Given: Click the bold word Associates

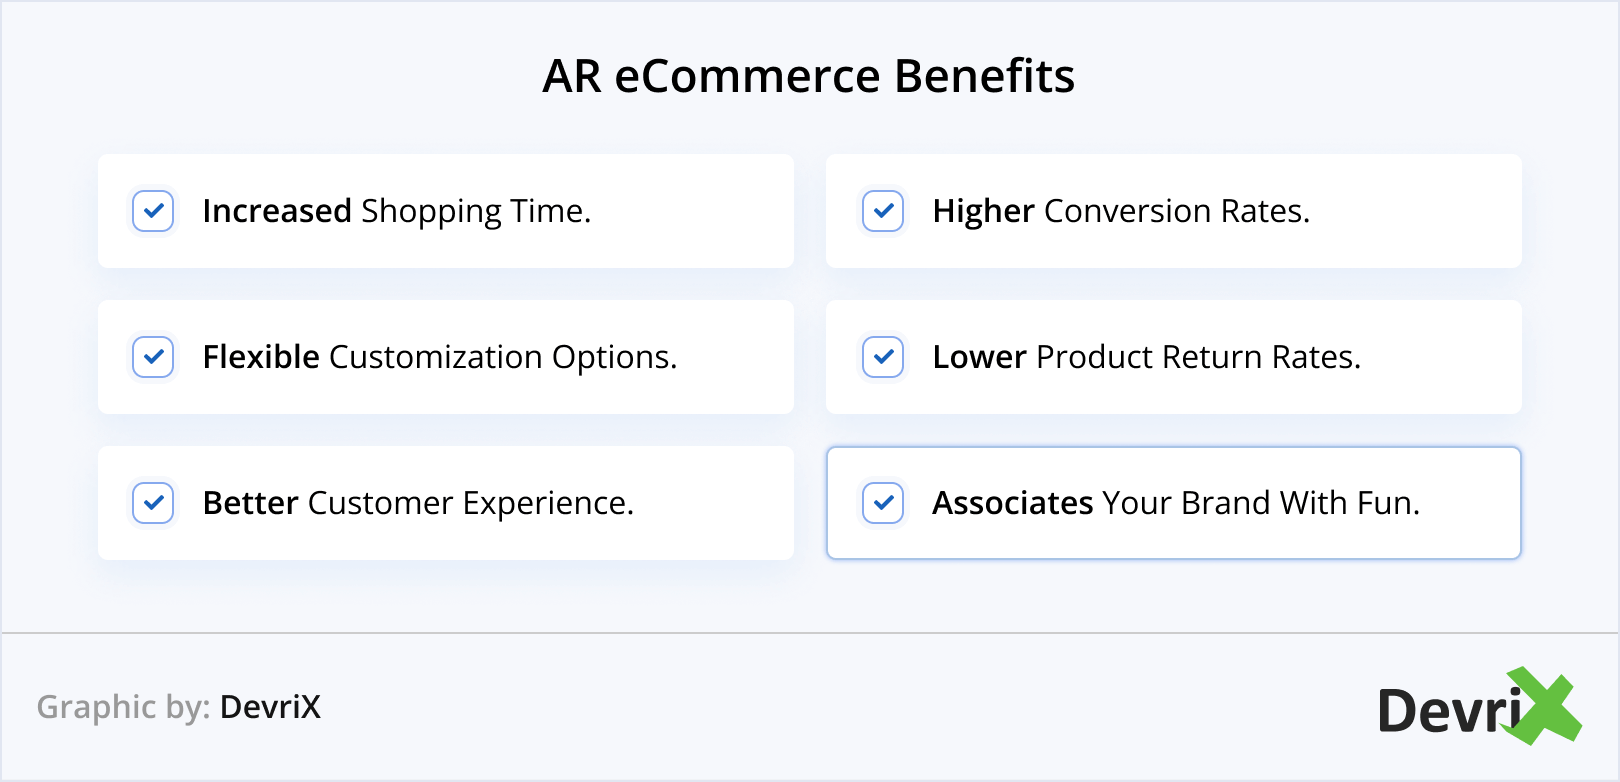Looking at the screenshot, I should (1013, 503).
